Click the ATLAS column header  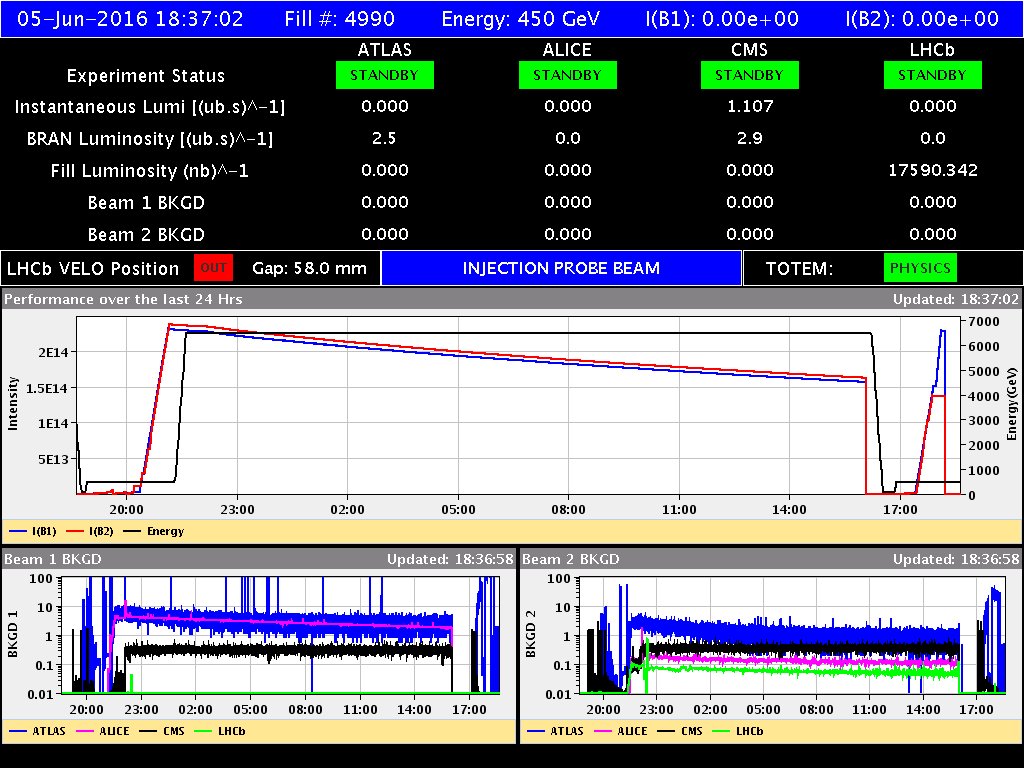(385, 50)
